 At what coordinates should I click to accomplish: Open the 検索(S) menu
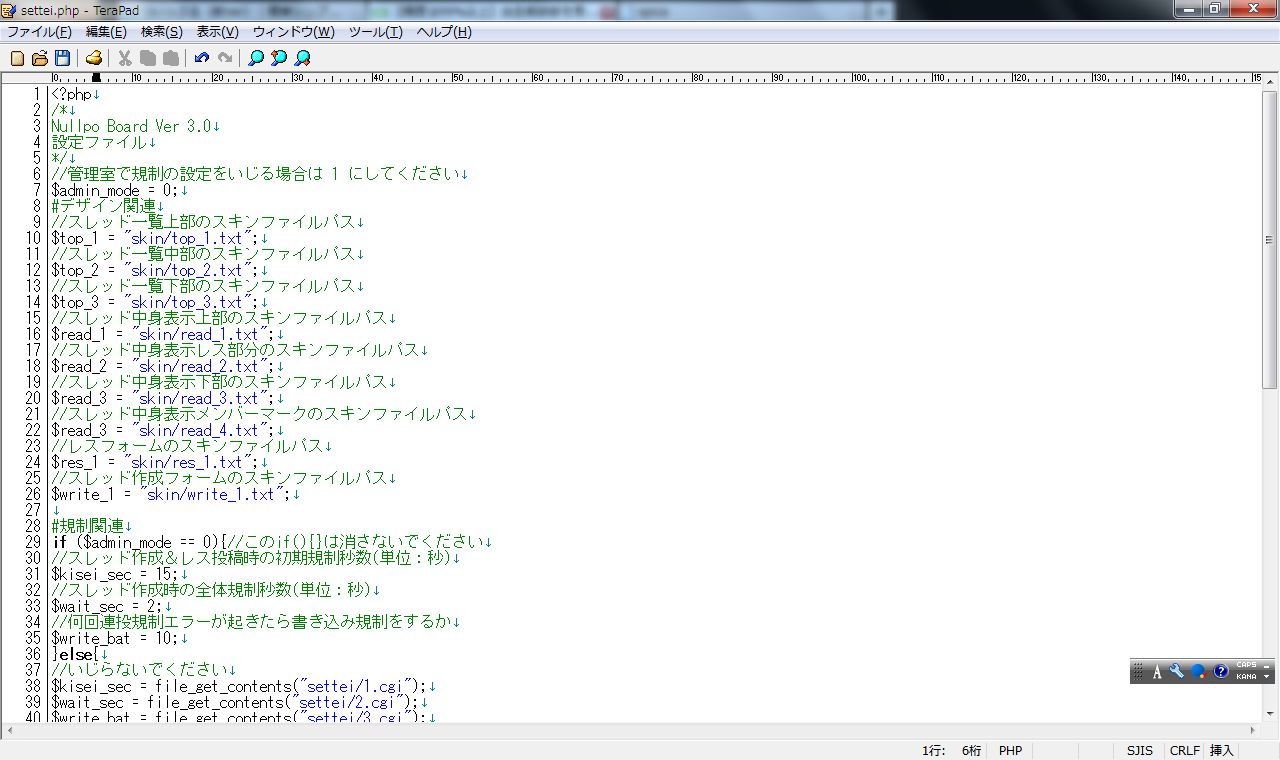click(161, 32)
